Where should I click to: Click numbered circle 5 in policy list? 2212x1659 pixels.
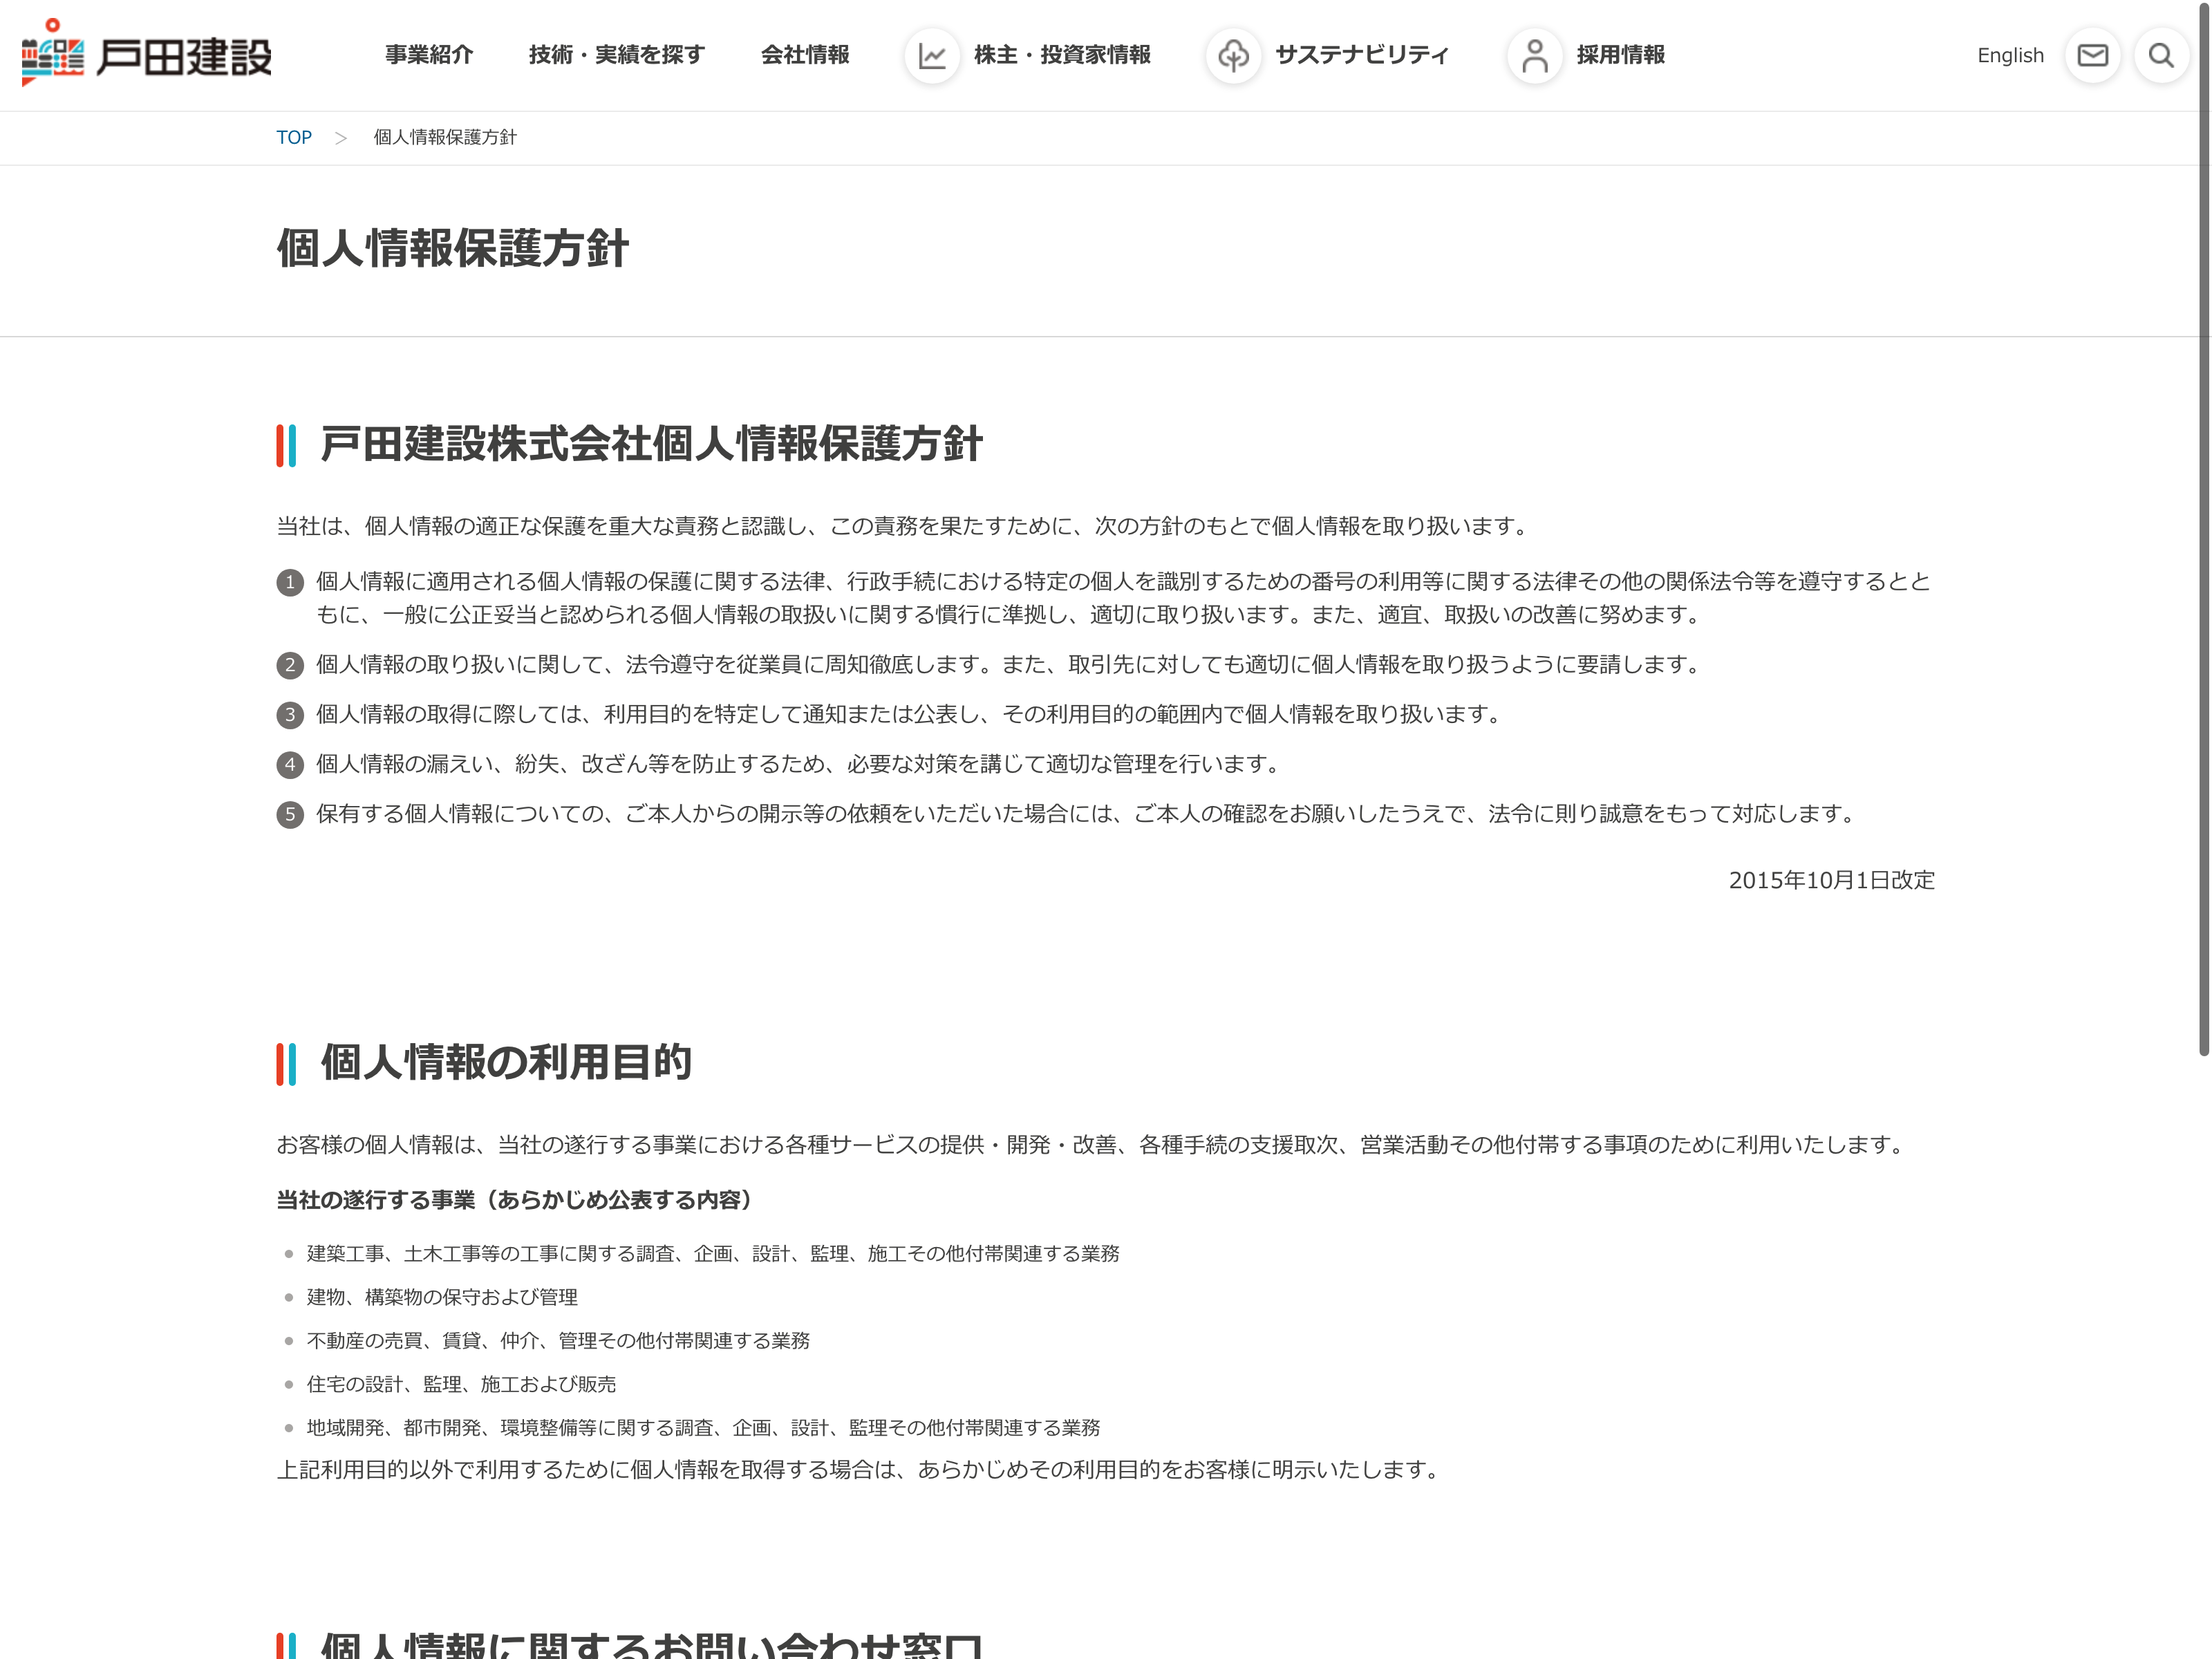290,814
